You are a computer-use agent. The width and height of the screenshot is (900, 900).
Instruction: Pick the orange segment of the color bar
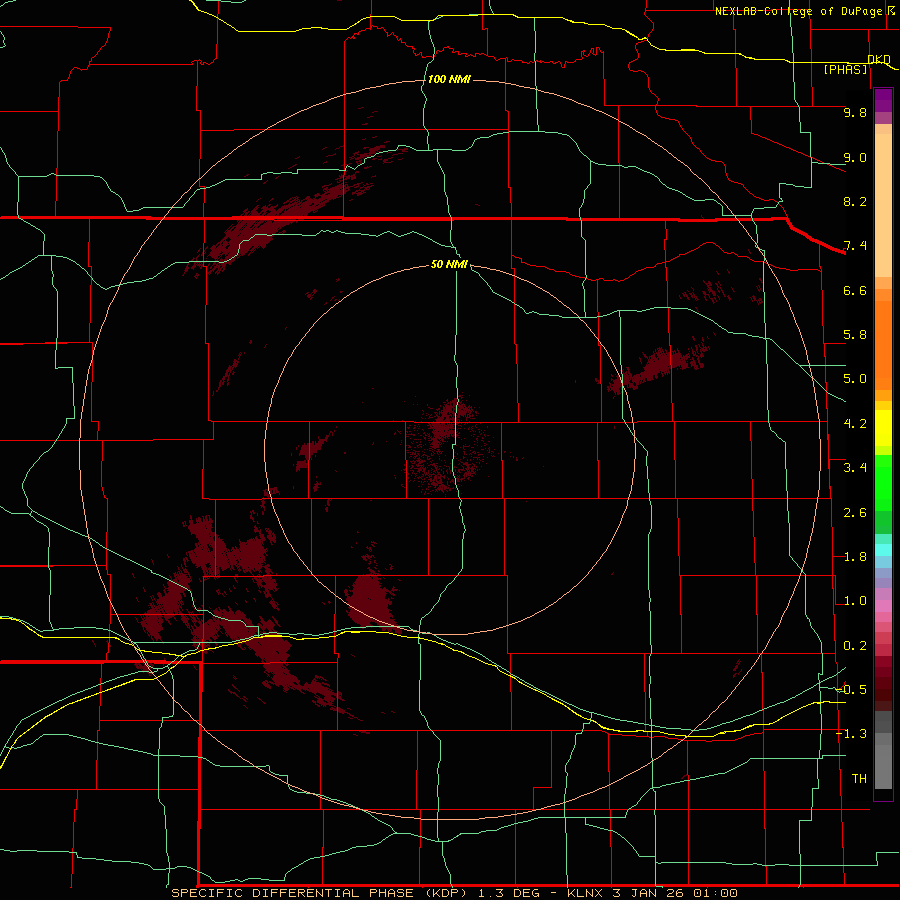pyautogui.click(x=883, y=344)
